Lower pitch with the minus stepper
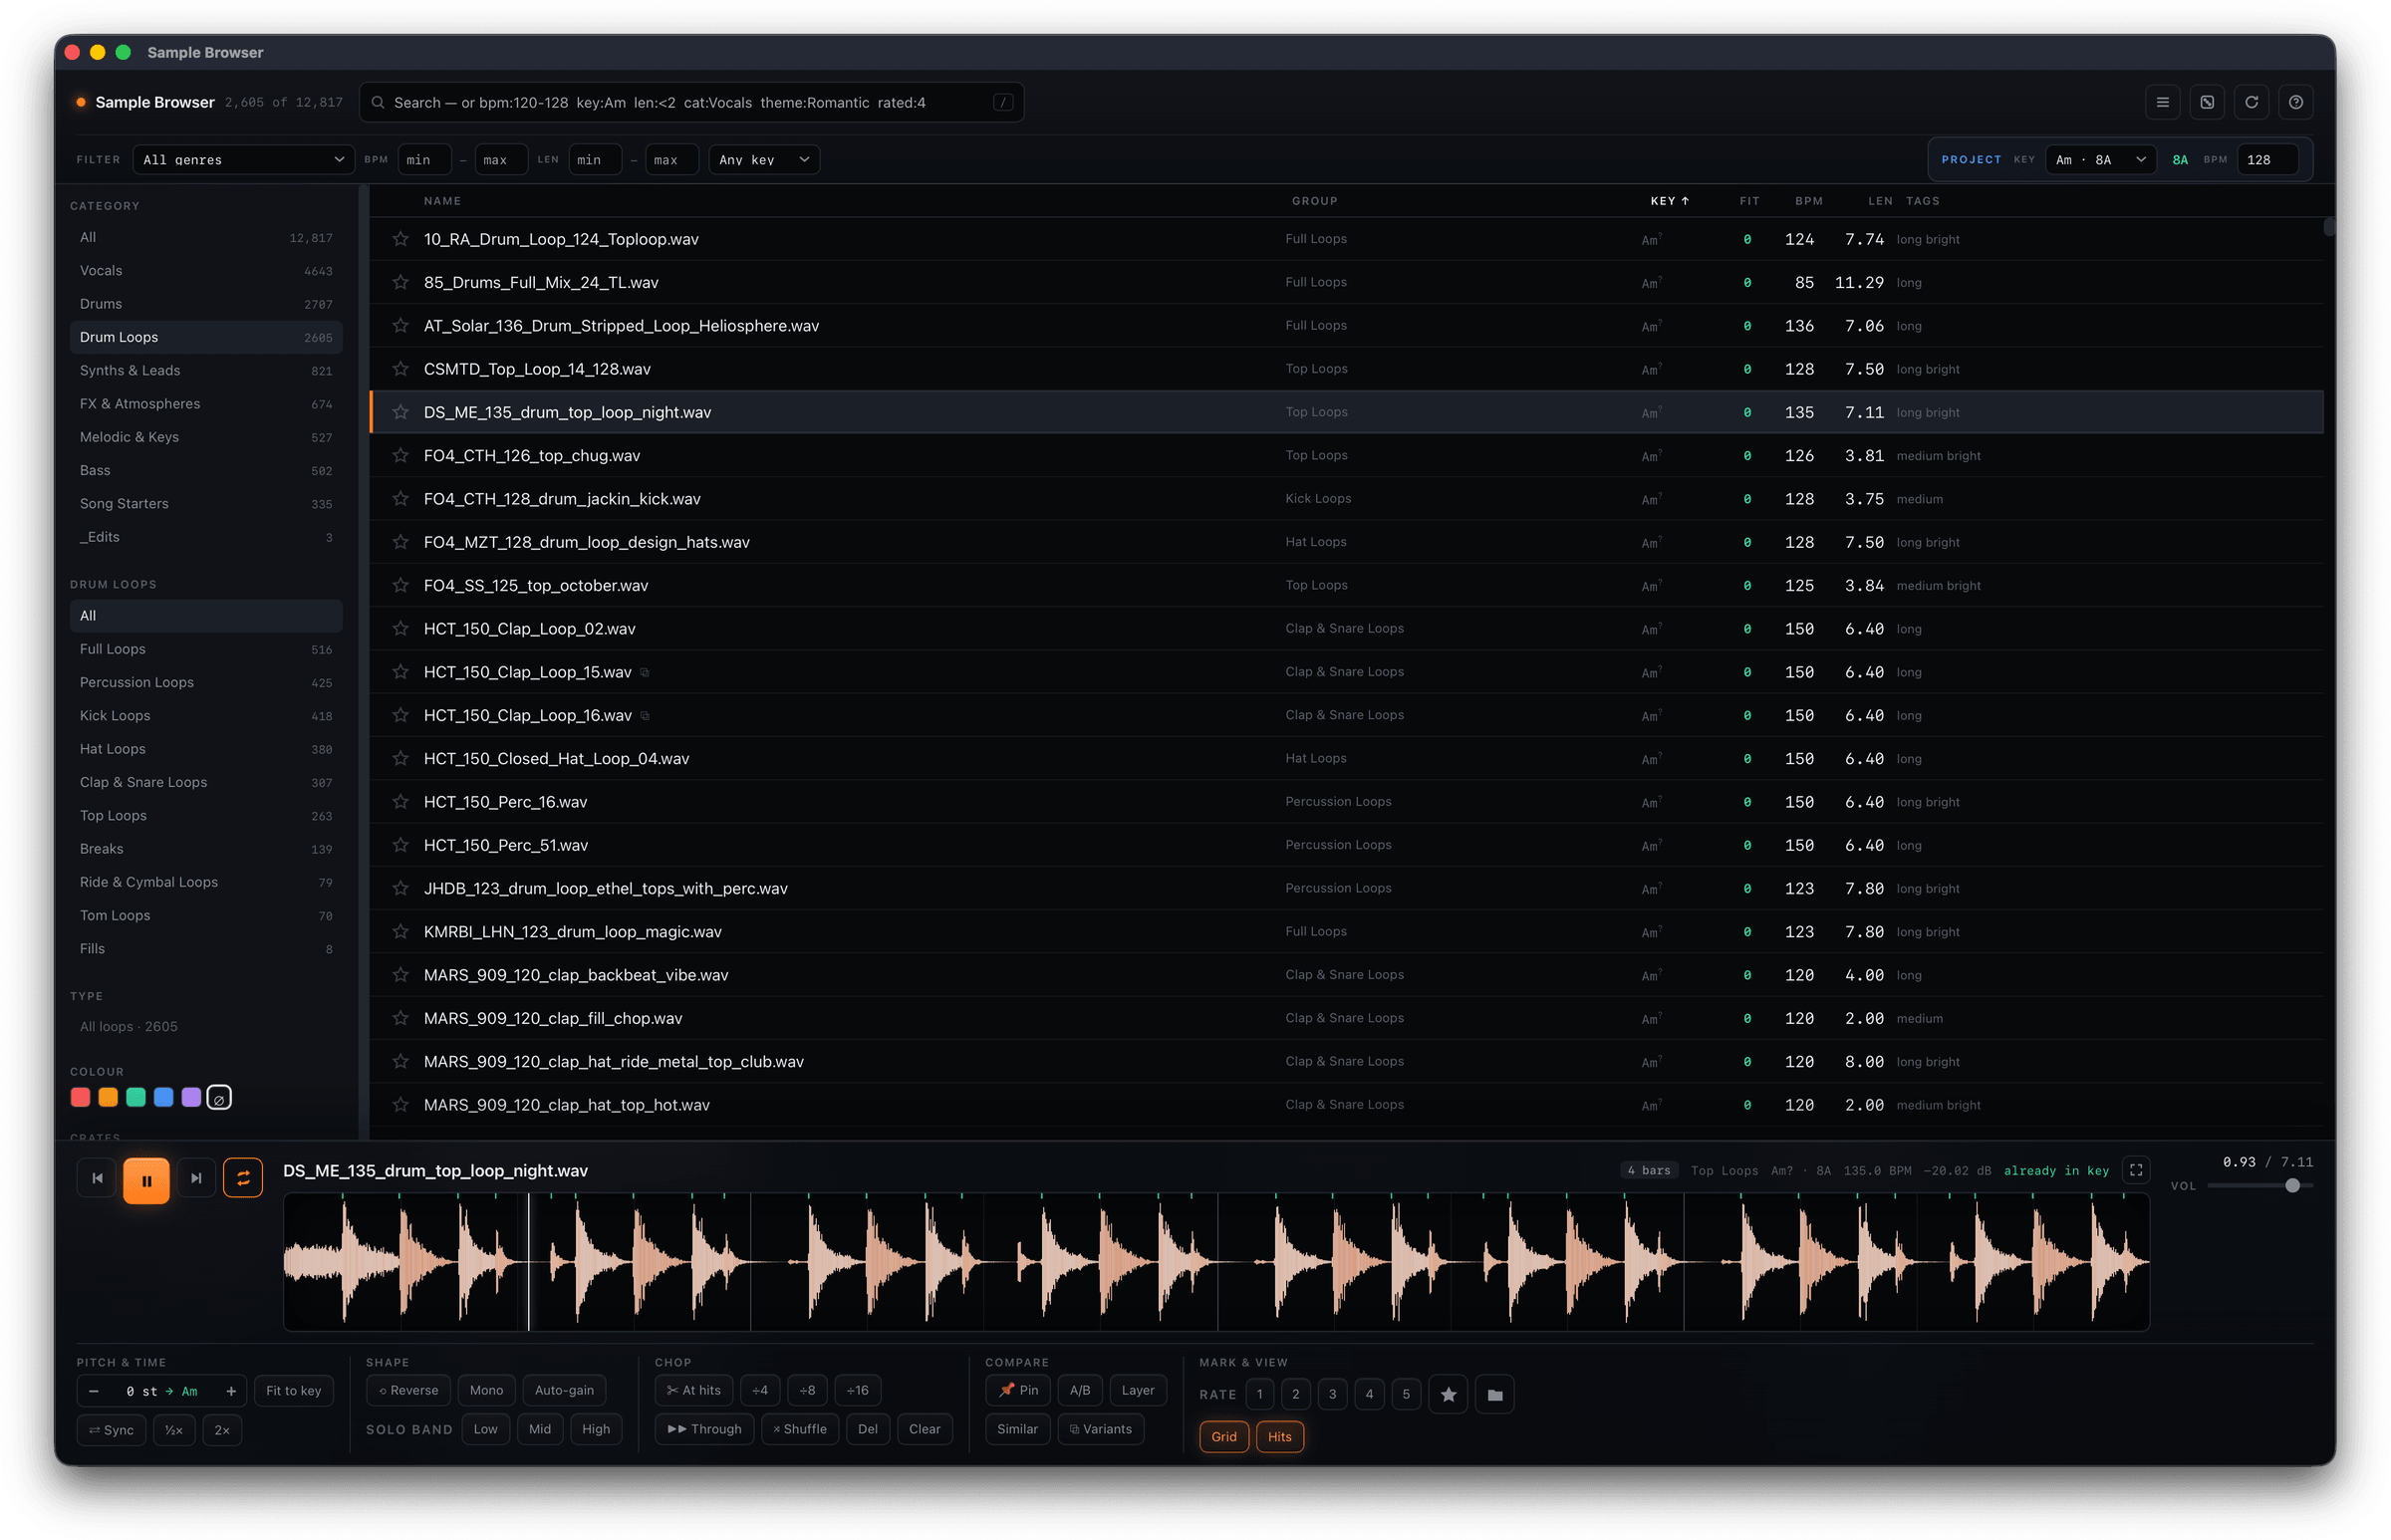Screen dimensions: 2391x1540 tap(94, 1391)
